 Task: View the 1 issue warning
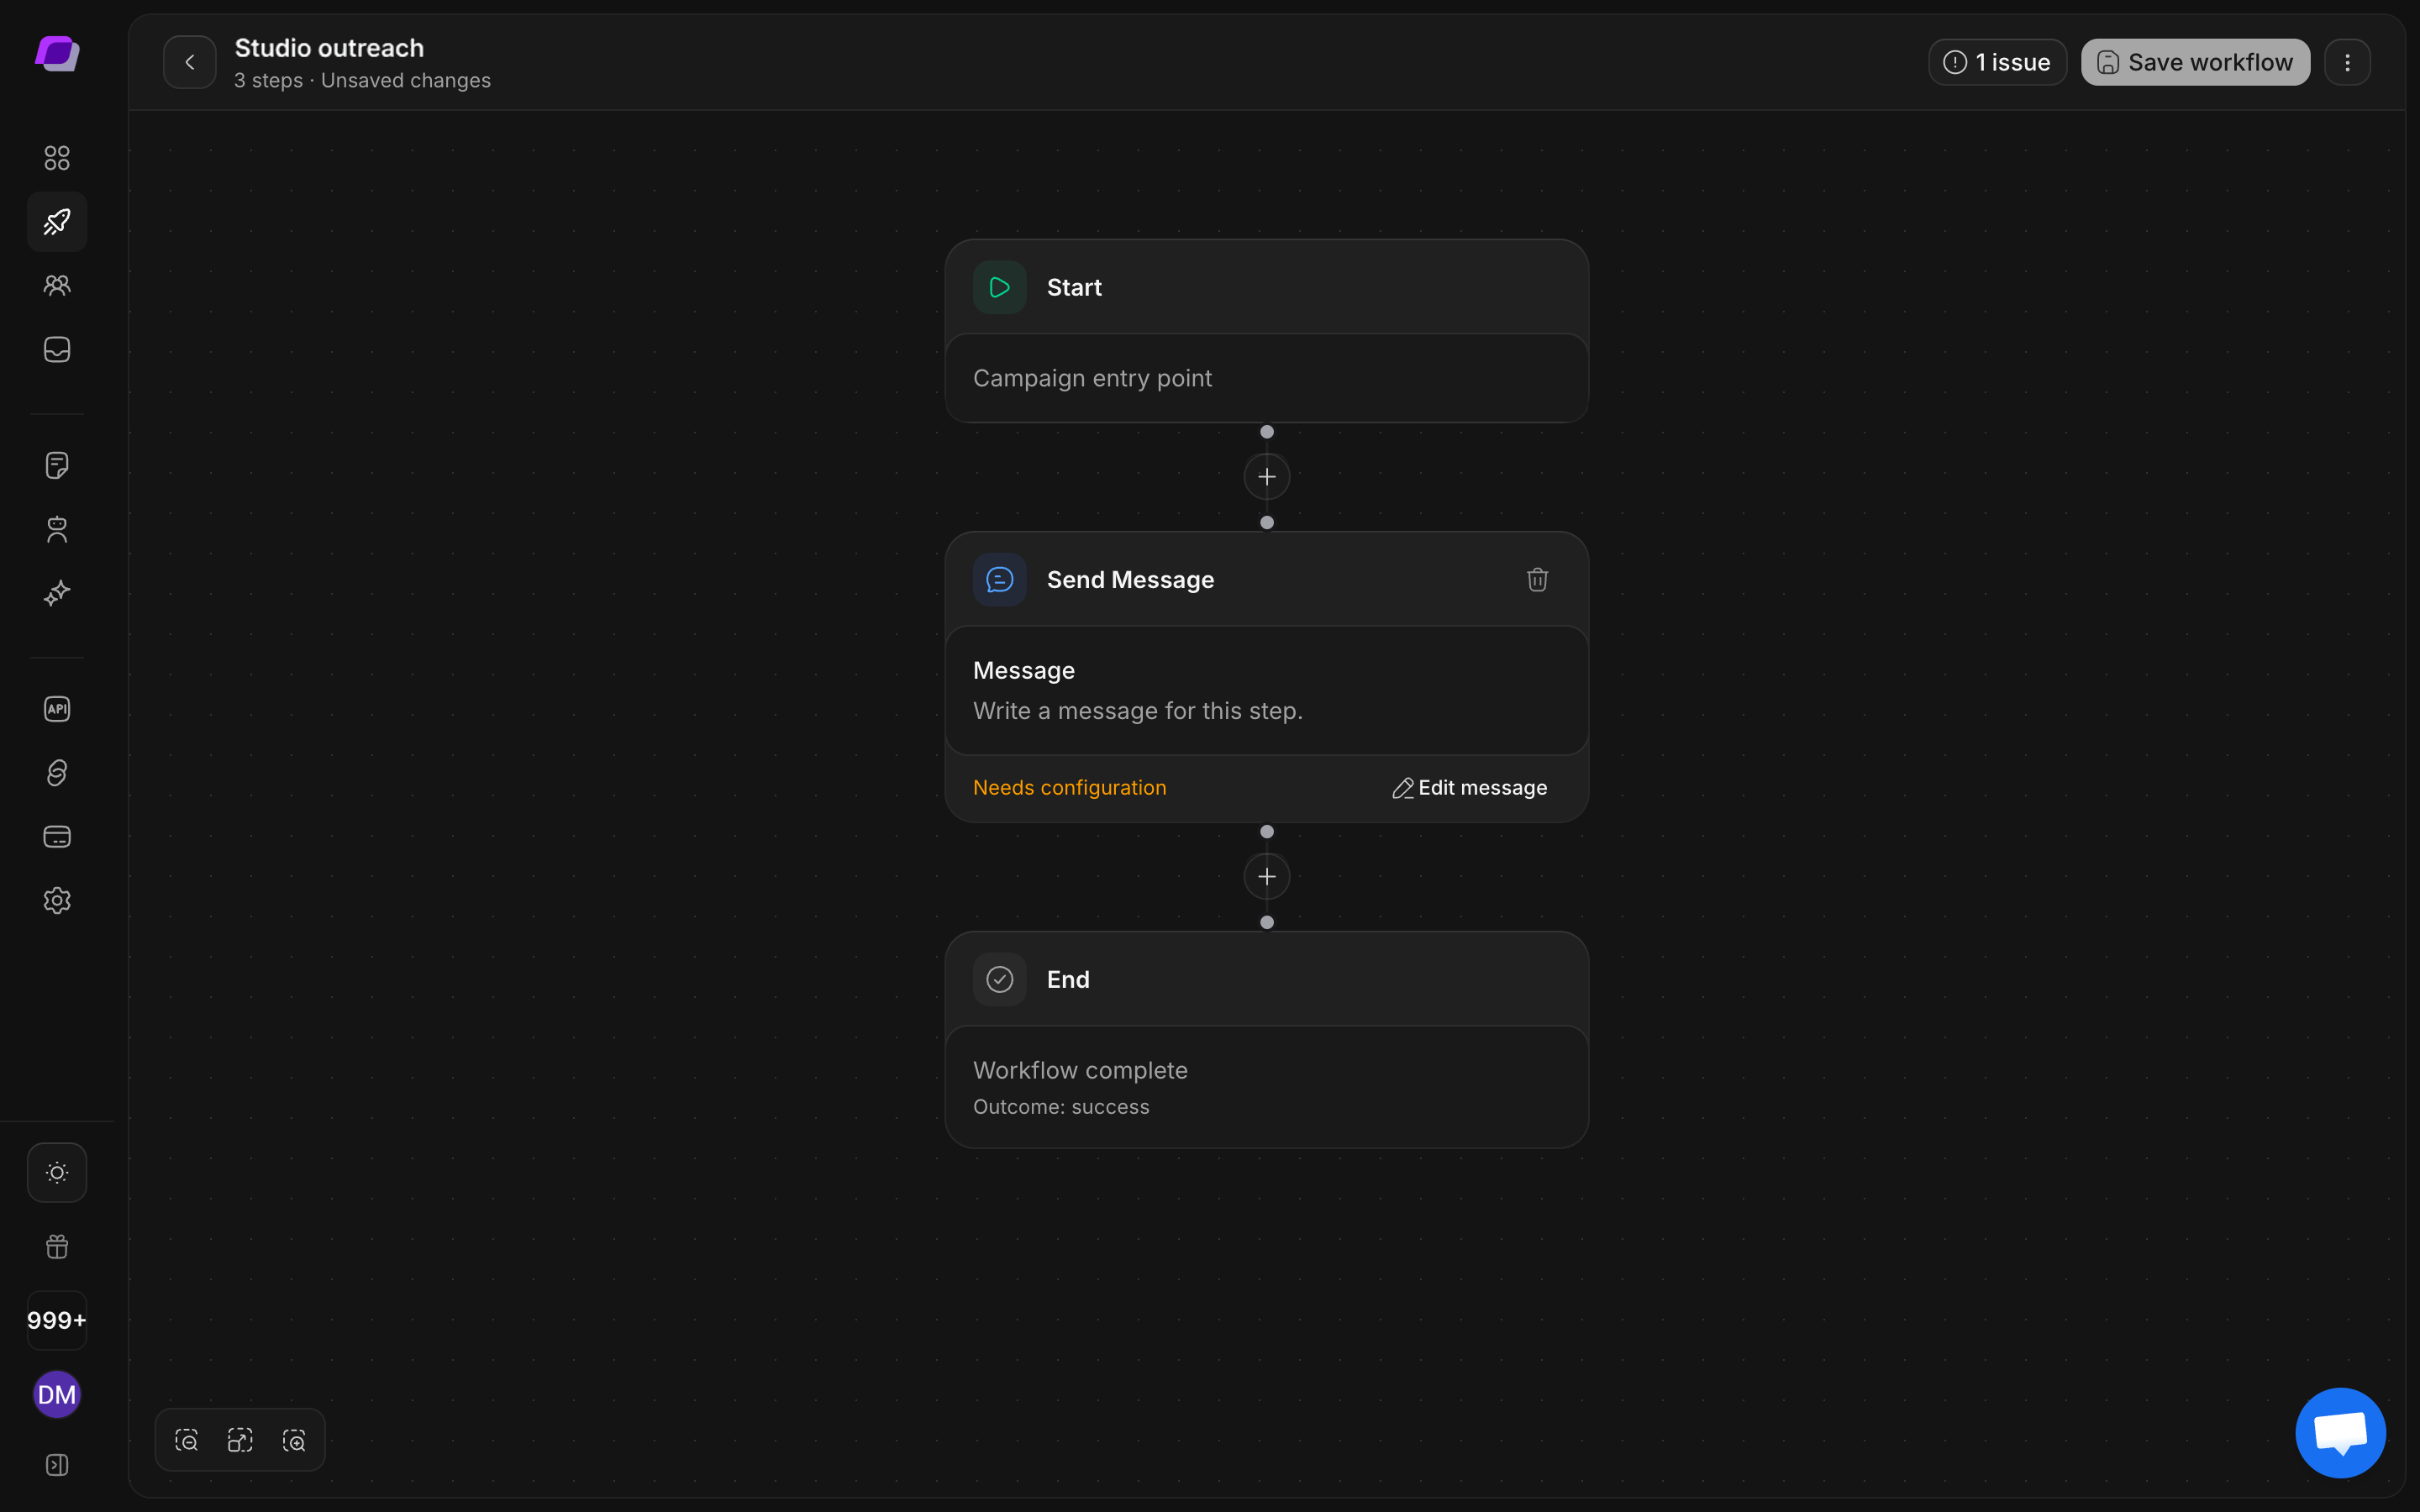[x=1997, y=62]
